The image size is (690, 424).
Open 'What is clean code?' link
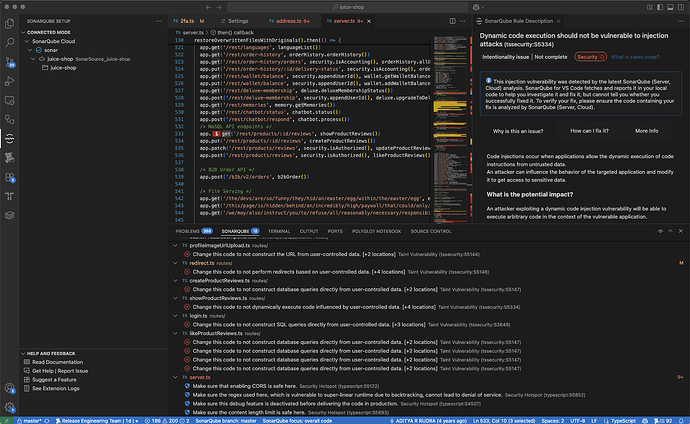pos(635,57)
